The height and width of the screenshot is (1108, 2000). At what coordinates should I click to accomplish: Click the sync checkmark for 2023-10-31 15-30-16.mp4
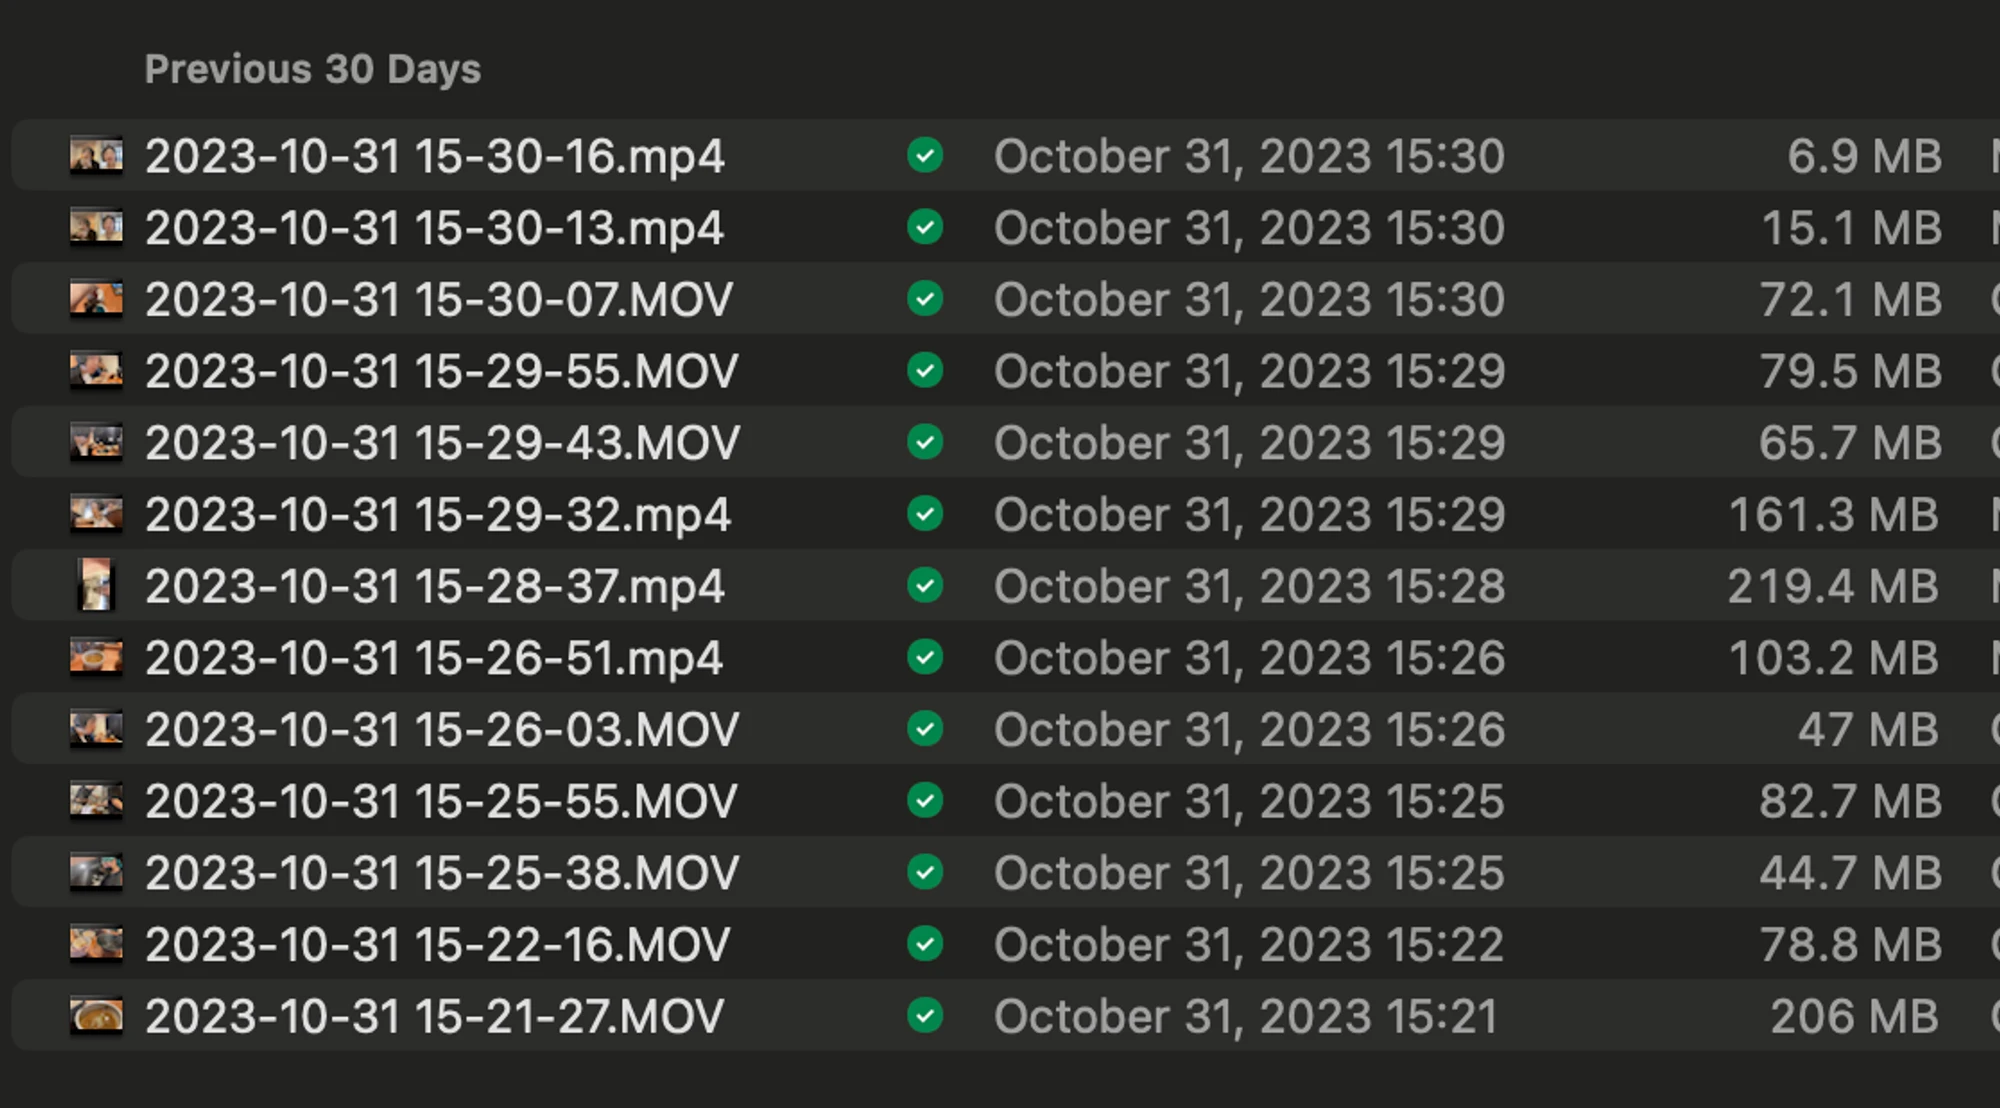(925, 156)
